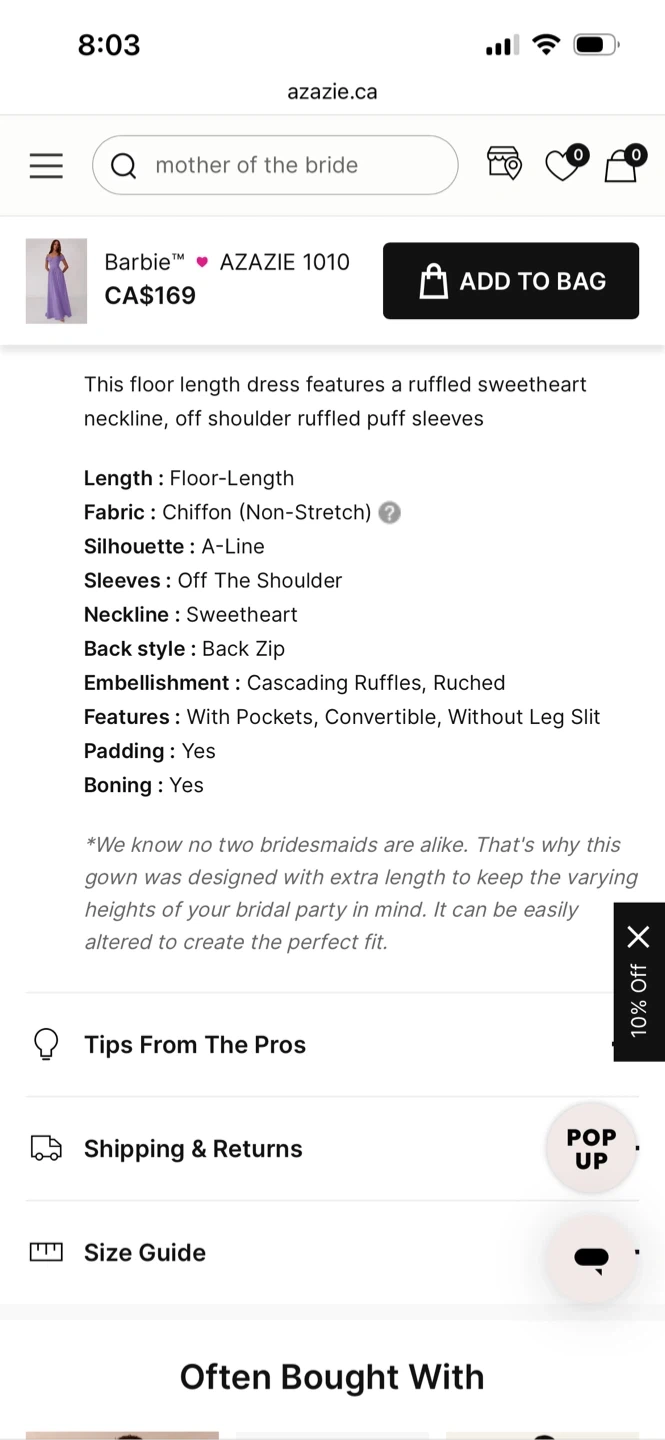Screen dimensions: 665x1440
Task: Open the live chat bubble
Action: coord(591,1258)
